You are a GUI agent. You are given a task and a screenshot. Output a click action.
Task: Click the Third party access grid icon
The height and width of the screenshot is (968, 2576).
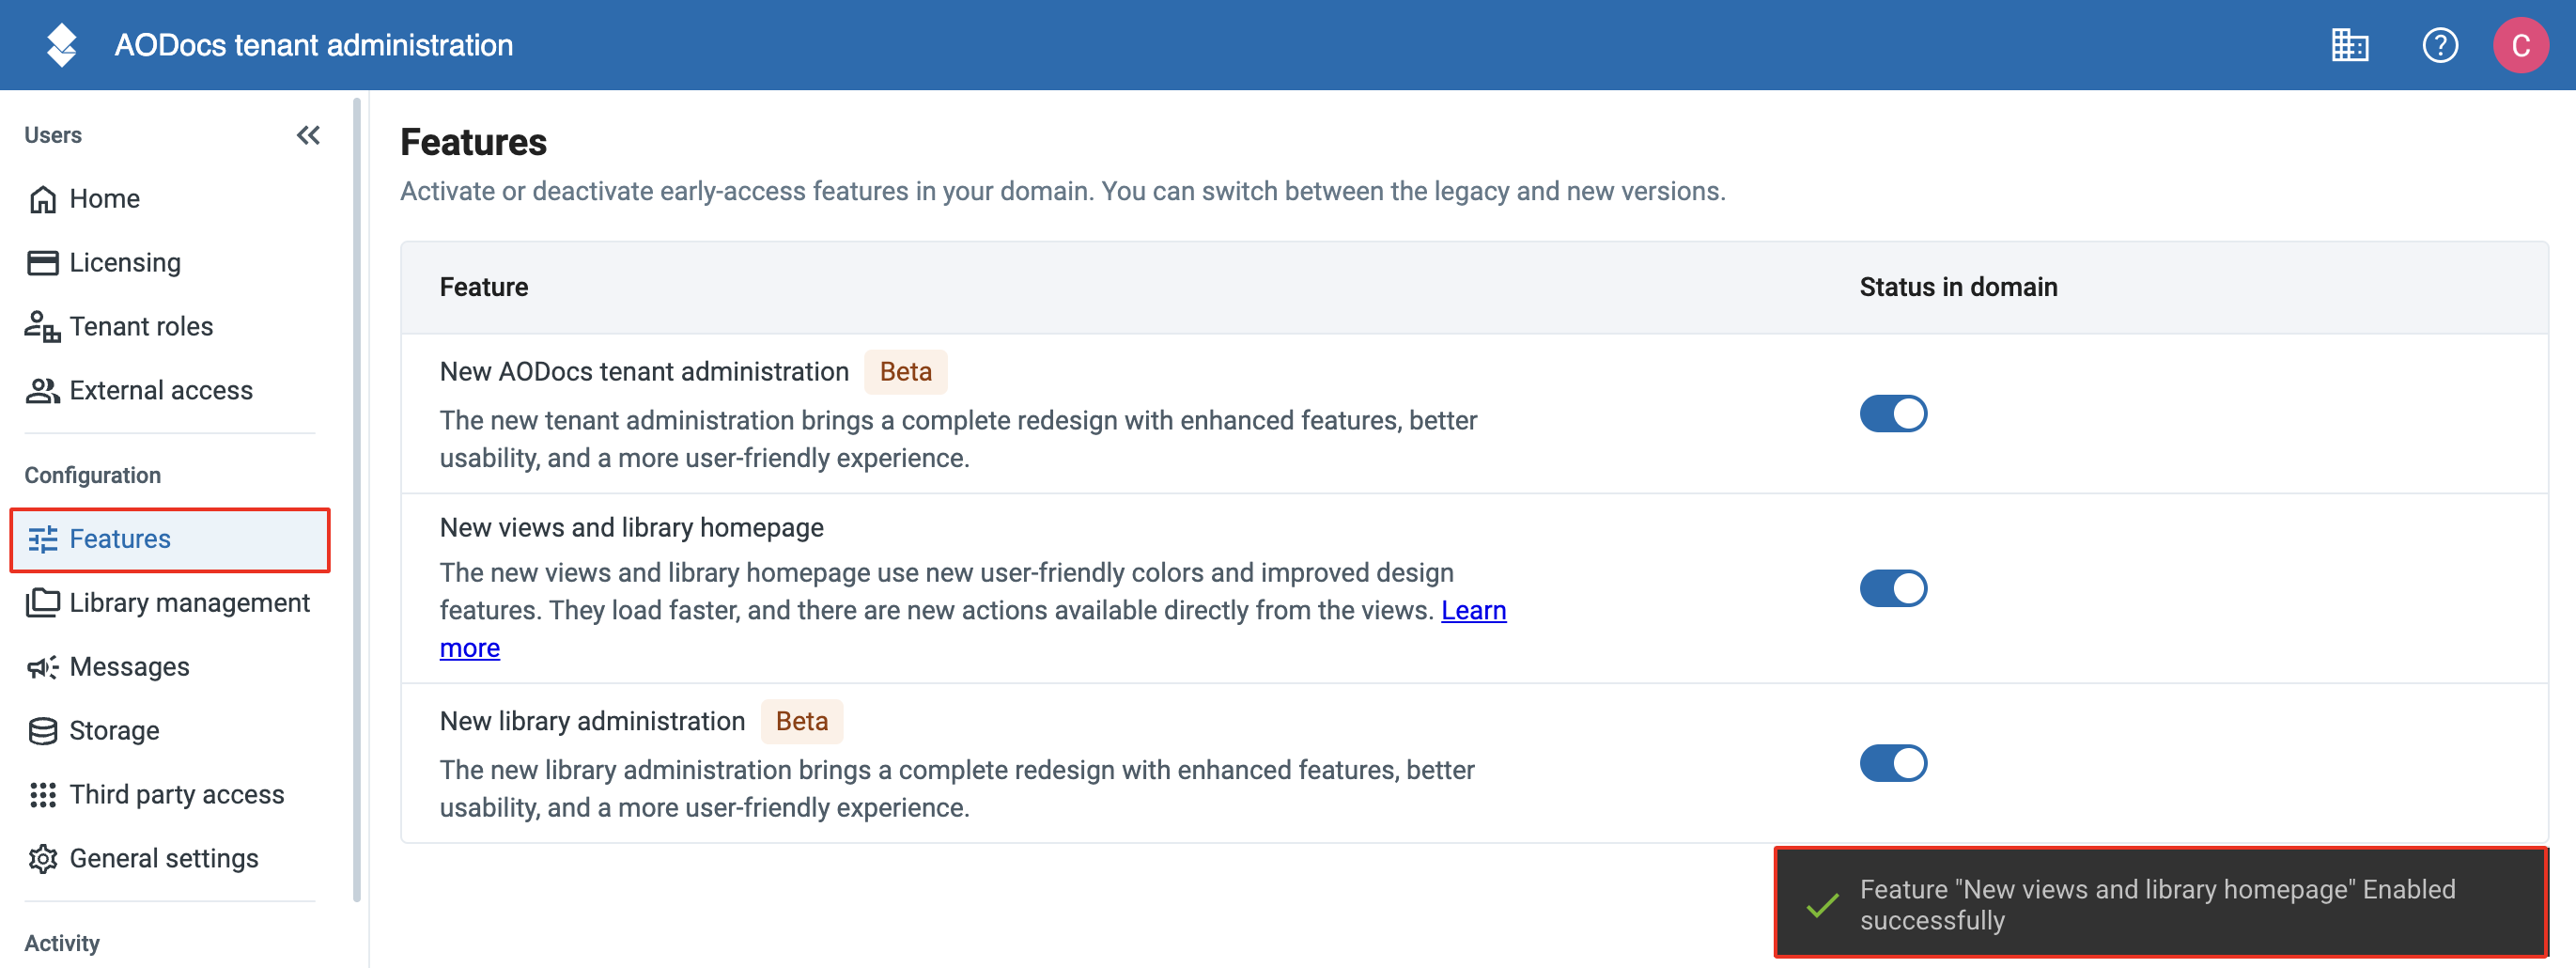click(x=43, y=795)
